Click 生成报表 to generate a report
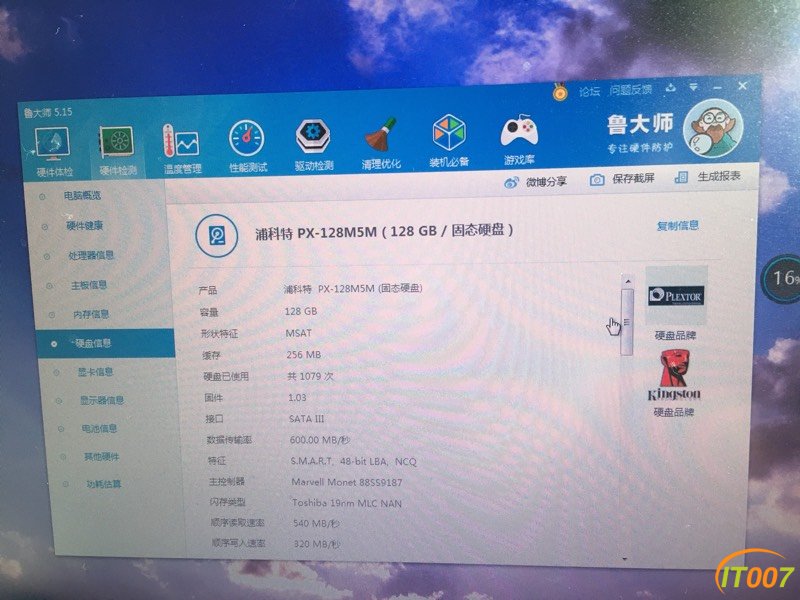Viewport: 800px width, 600px height. click(x=708, y=177)
